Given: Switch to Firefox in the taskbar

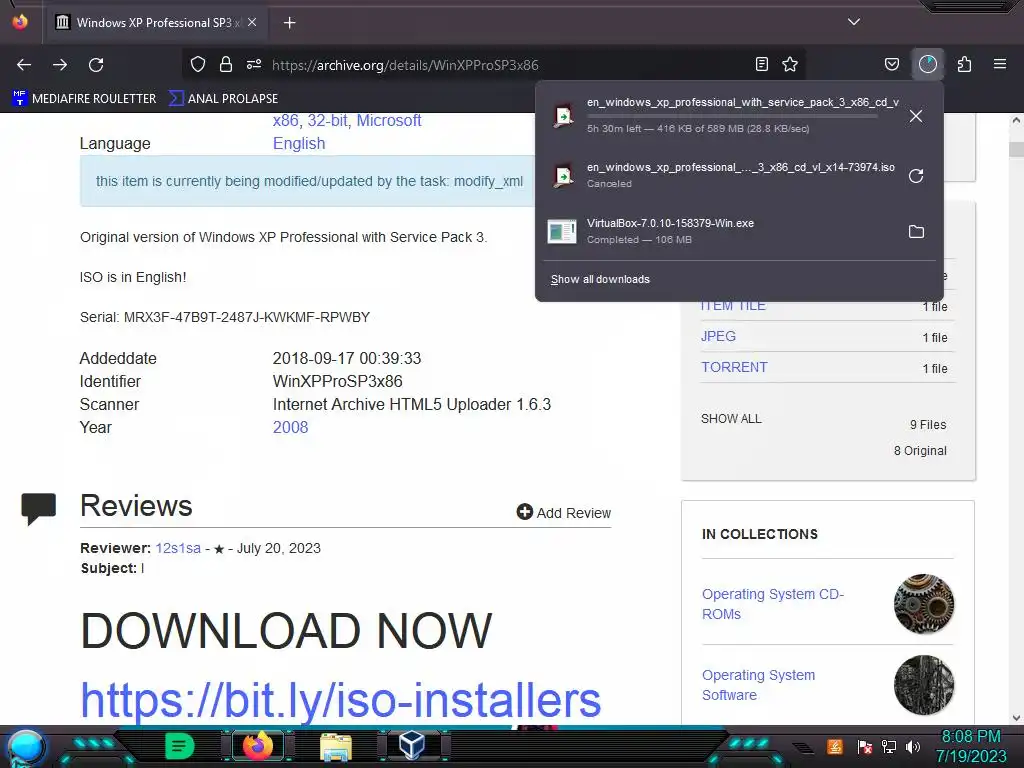Looking at the screenshot, I should point(257,746).
